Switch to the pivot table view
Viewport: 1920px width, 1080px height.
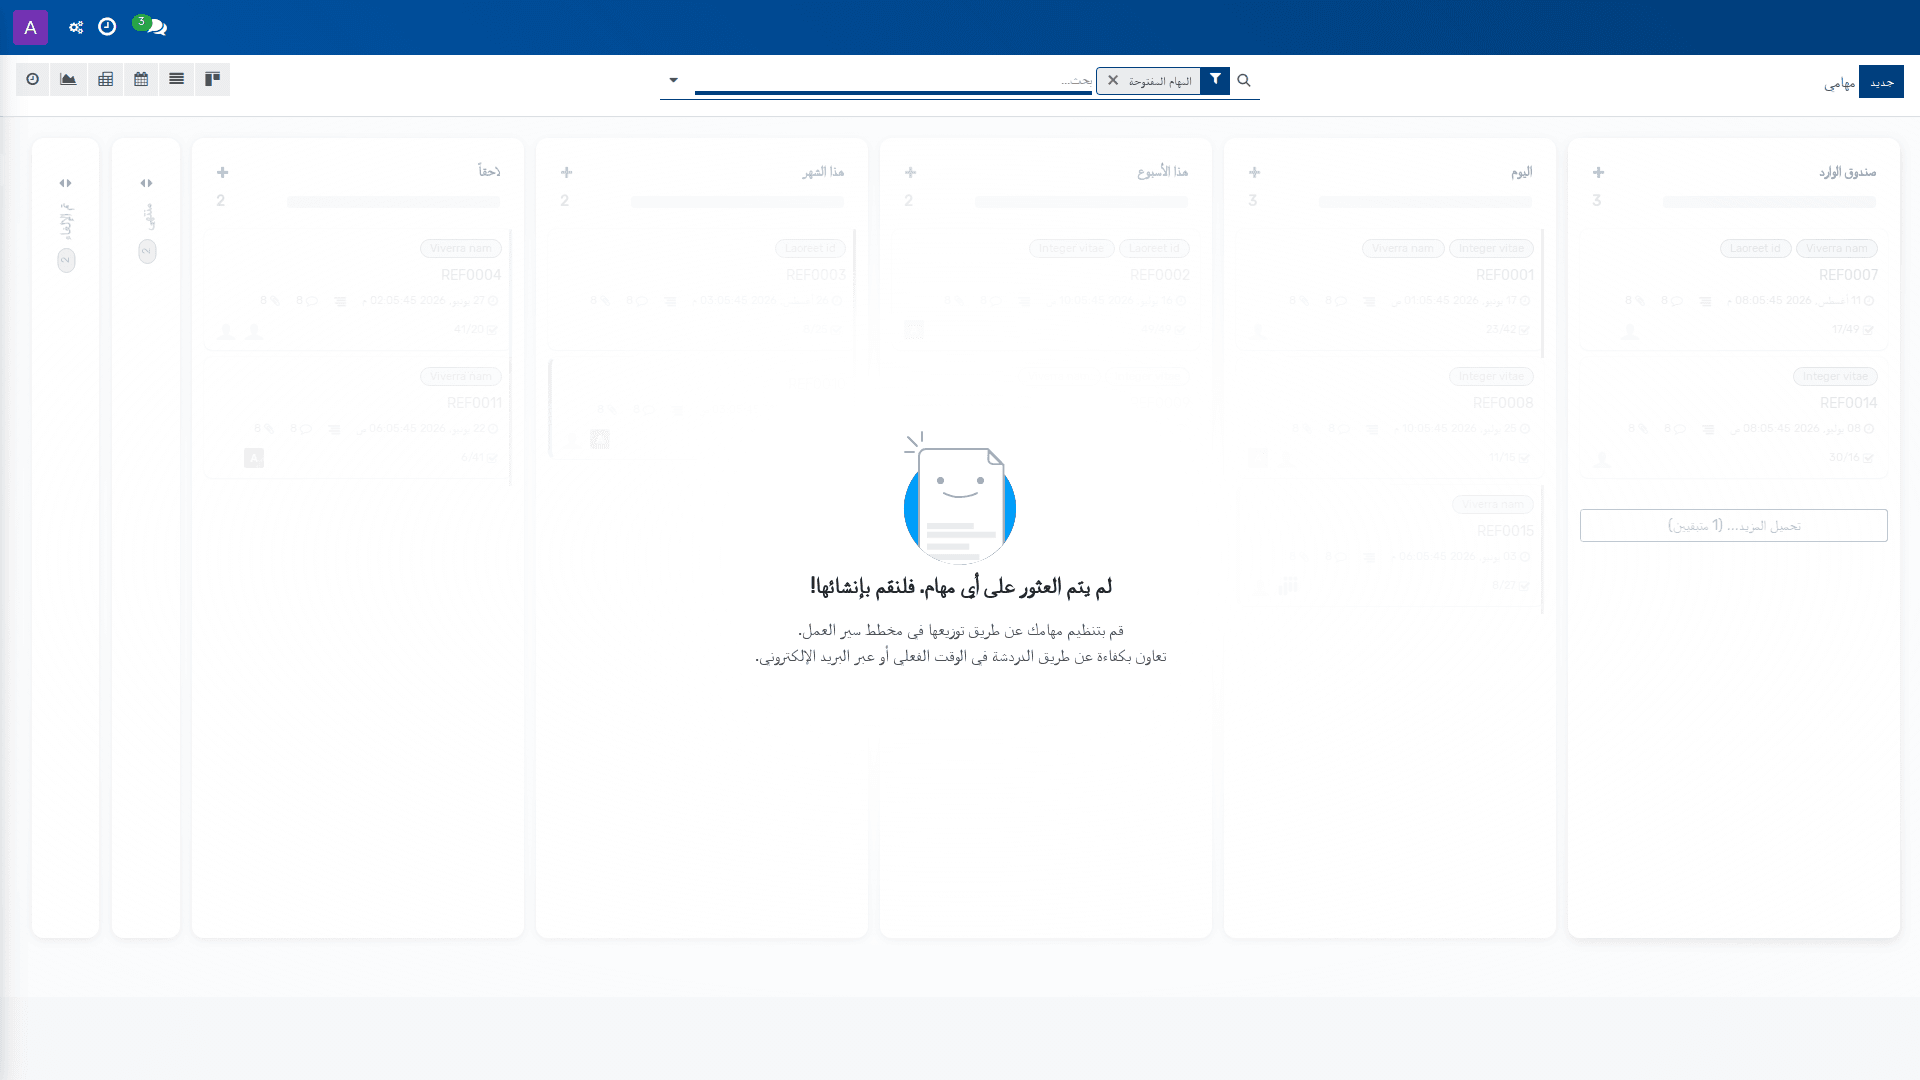coord(105,79)
